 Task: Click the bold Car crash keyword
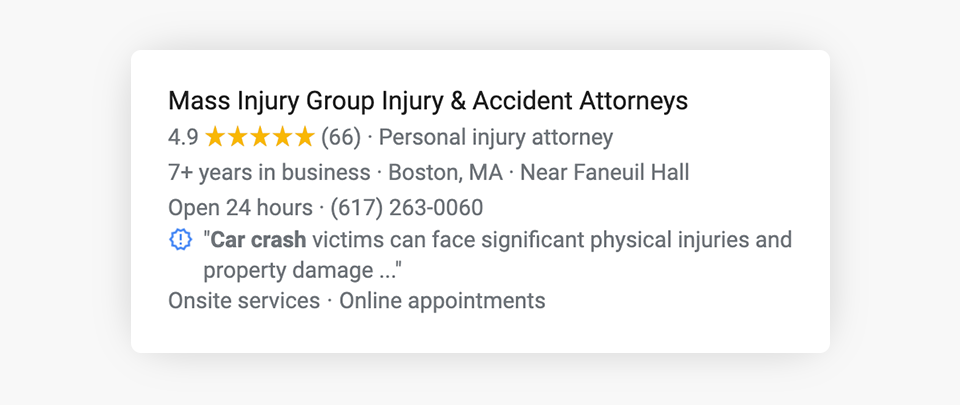coord(258,240)
